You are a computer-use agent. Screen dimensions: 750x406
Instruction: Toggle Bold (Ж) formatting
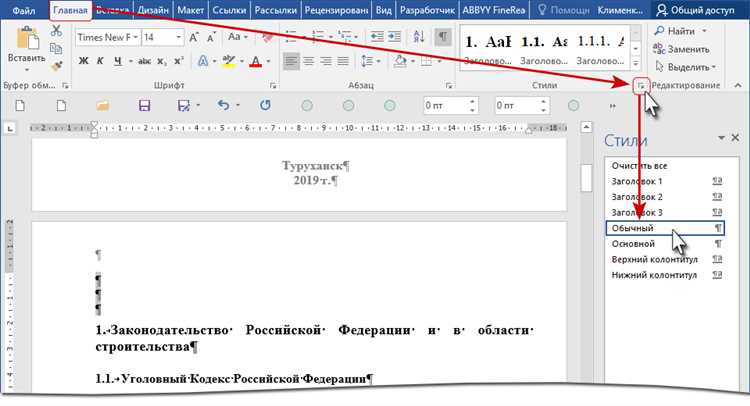point(85,62)
